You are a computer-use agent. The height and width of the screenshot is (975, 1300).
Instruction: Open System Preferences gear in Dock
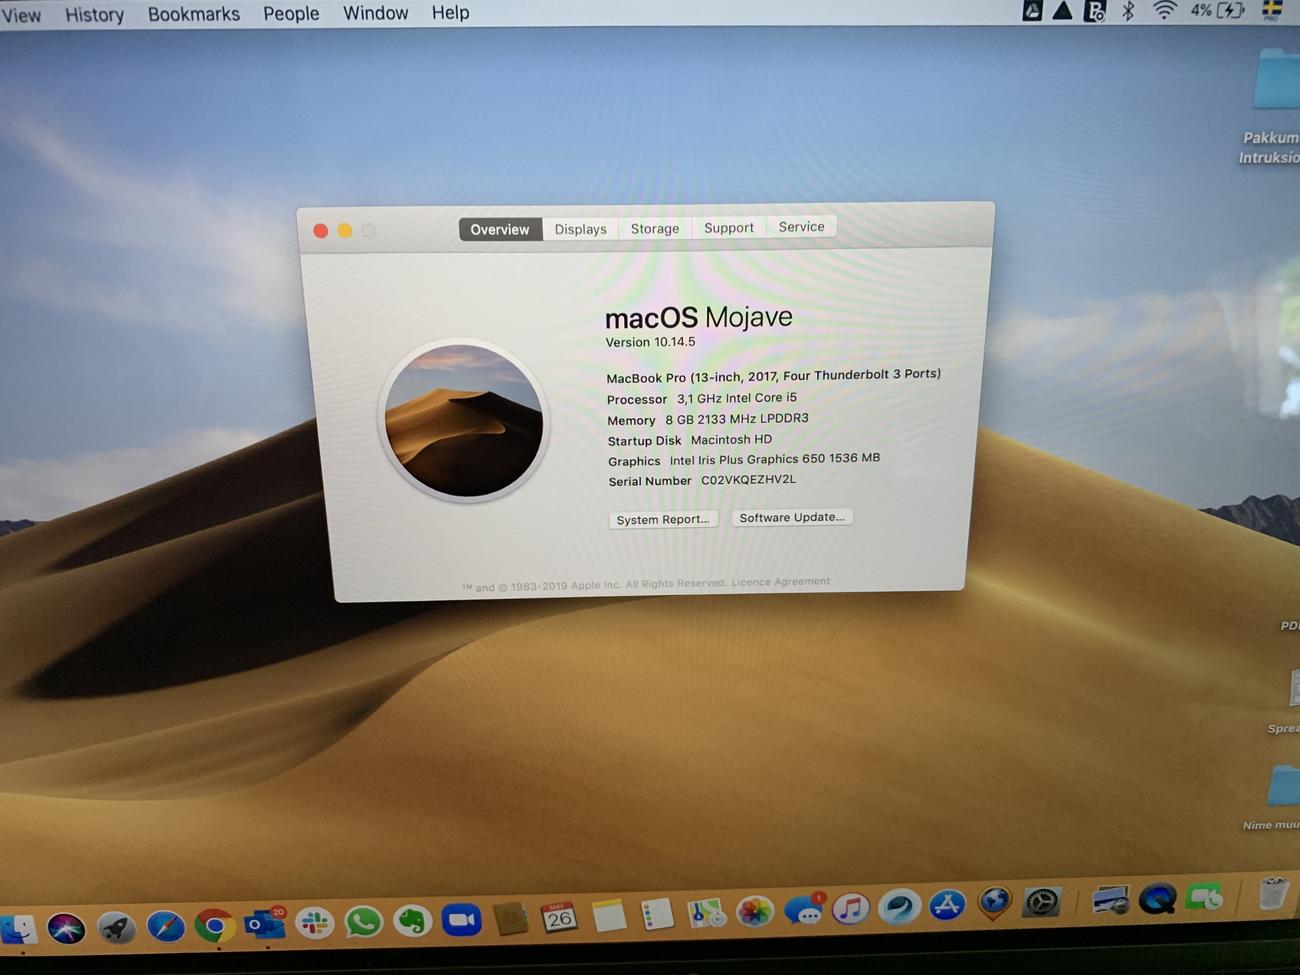pos(1041,902)
